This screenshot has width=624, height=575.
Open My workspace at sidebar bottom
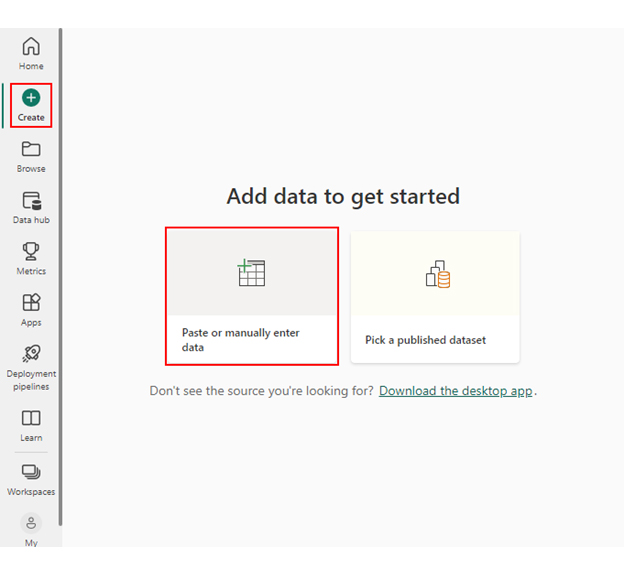click(31, 530)
